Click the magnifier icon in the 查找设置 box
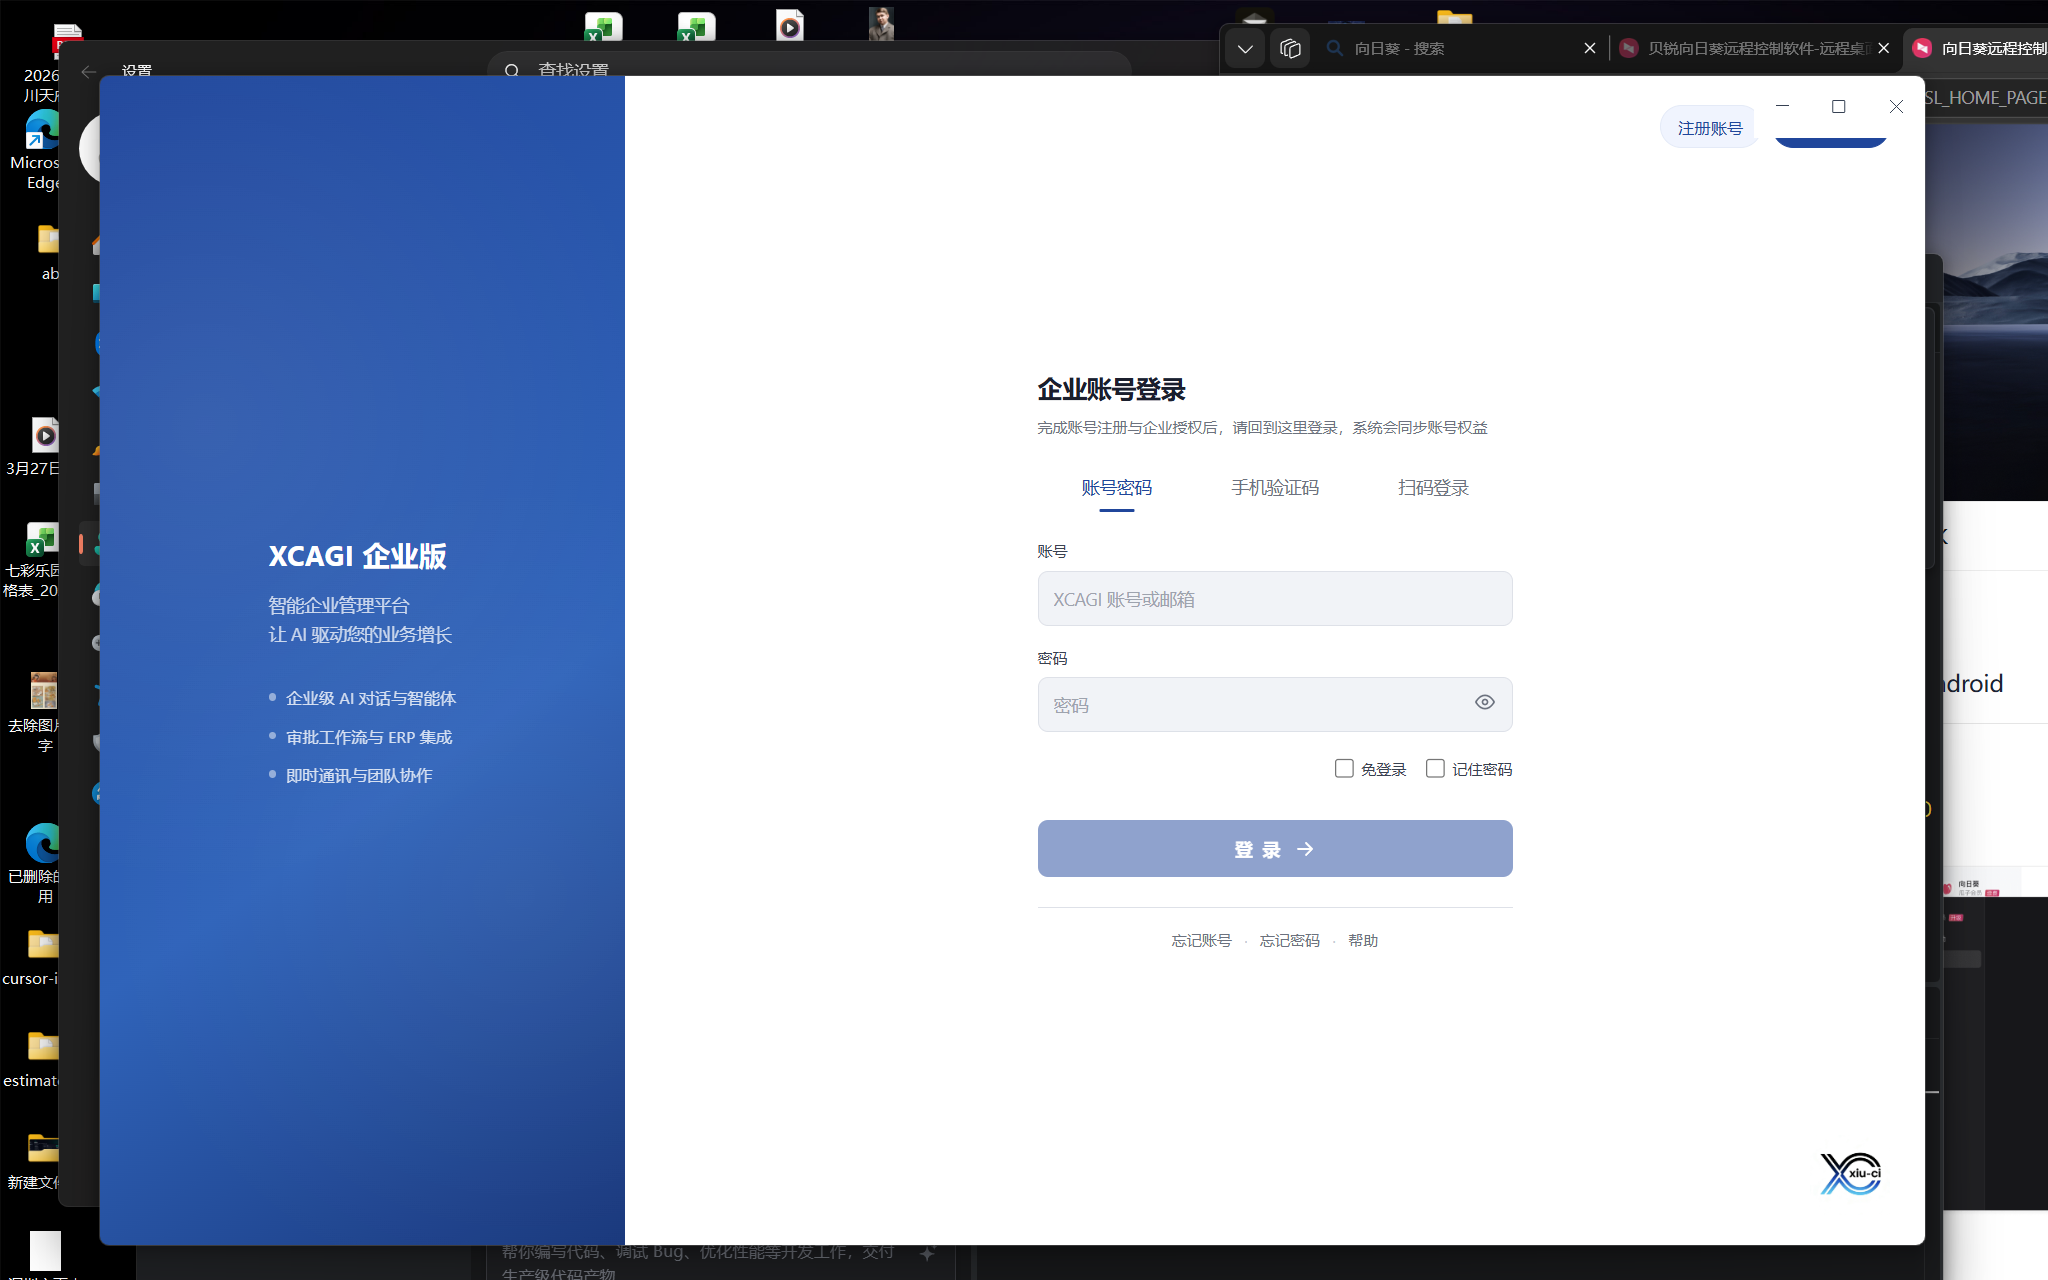 pyautogui.click(x=512, y=71)
